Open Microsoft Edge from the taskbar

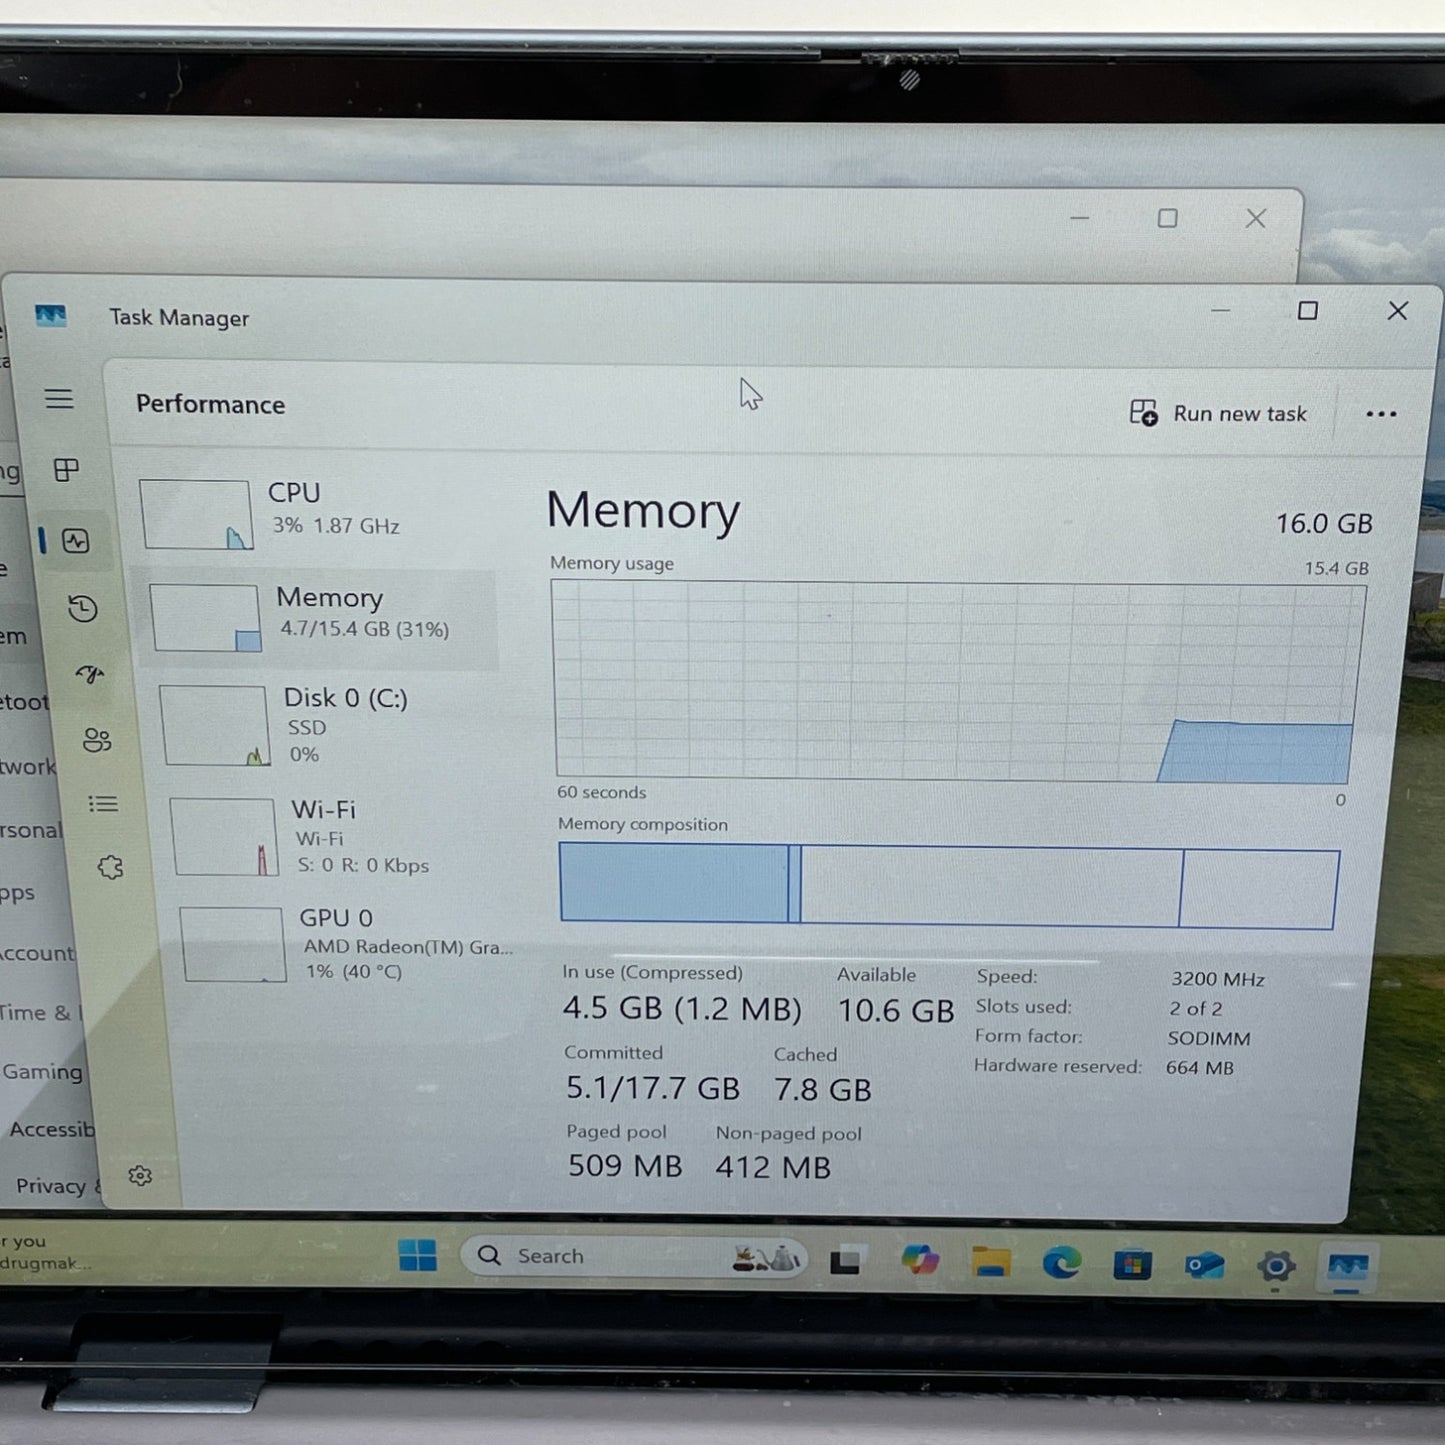[x=1061, y=1263]
